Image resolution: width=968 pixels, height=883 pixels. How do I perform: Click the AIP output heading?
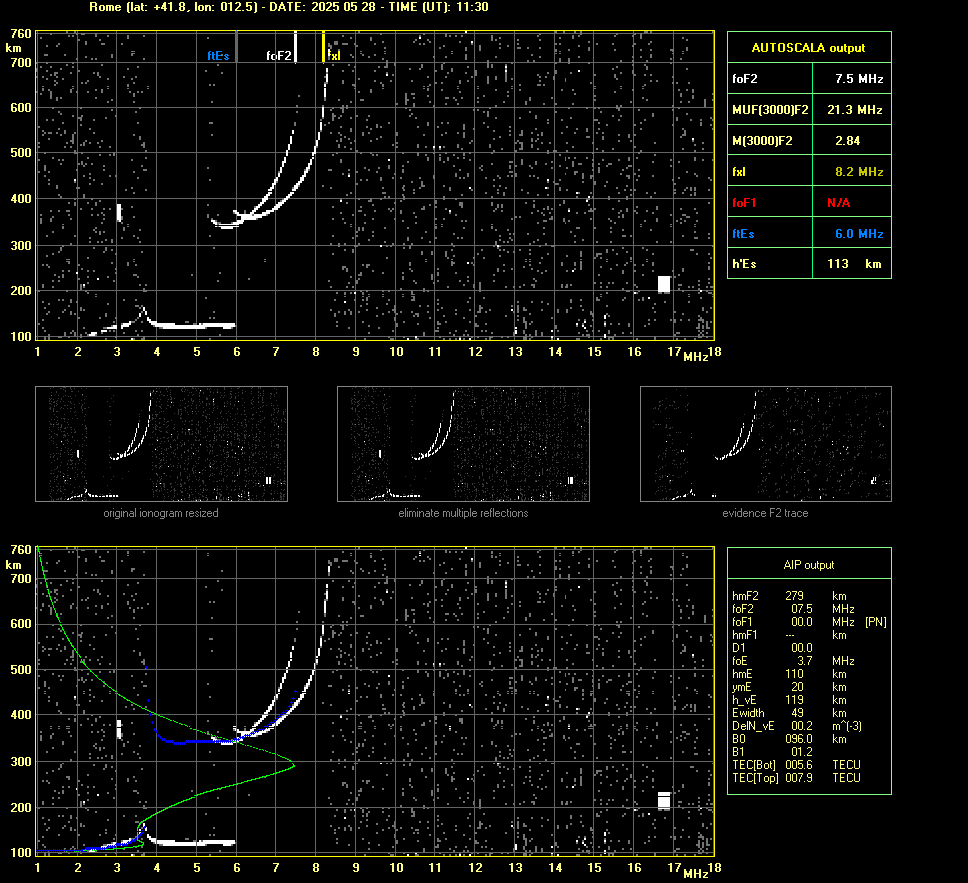[808, 565]
